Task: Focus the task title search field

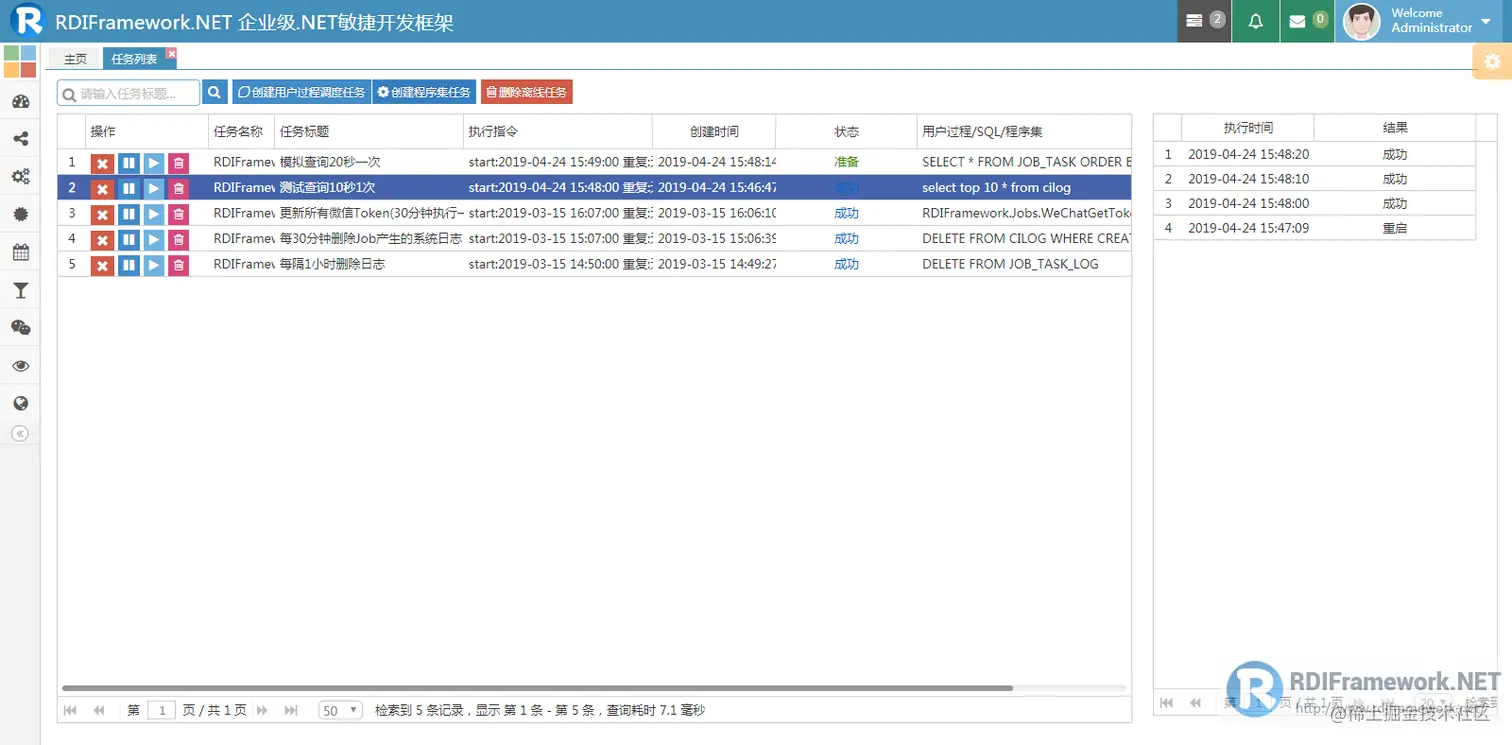Action: pyautogui.click(x=129, y=93)
